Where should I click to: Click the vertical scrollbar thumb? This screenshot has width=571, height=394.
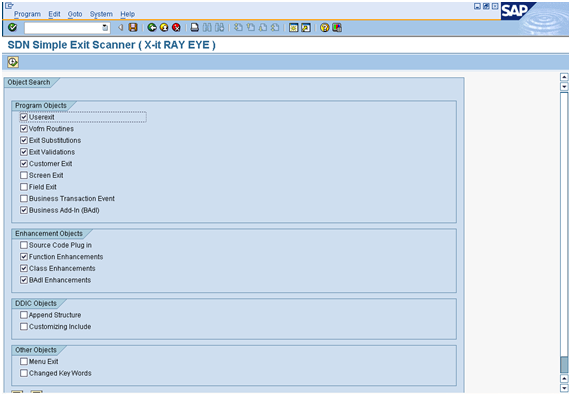pos(564,365)
